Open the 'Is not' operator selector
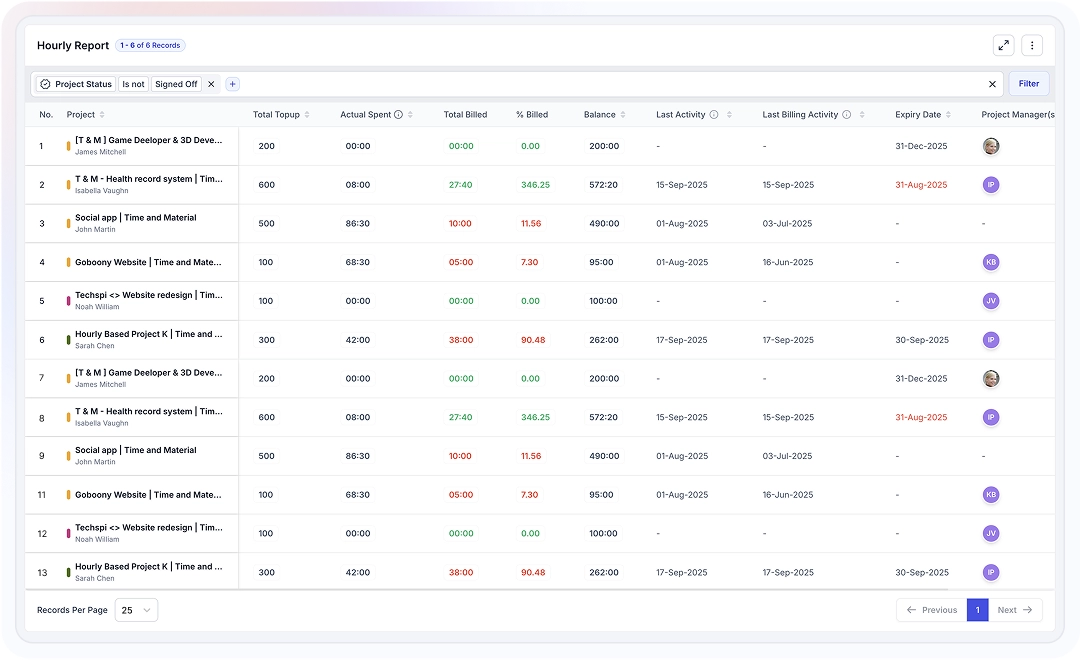1080x660 pixels. pyautogui.click(x=133, y=84)
